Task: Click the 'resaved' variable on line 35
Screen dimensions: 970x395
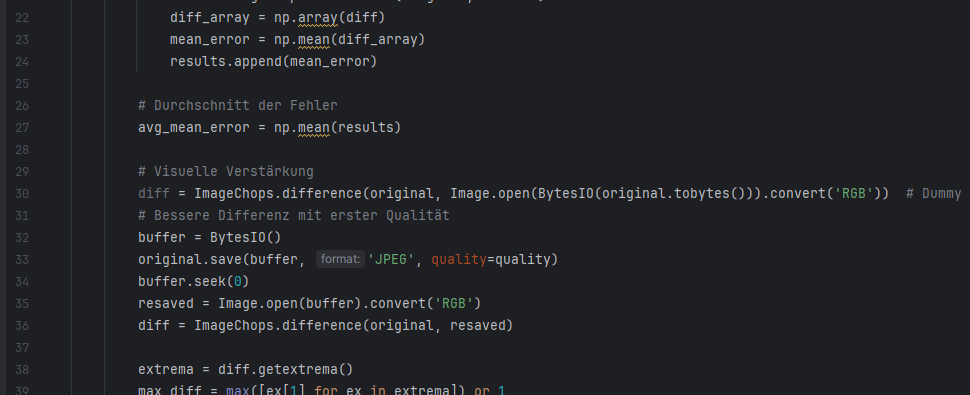Action: coord(166,304)
